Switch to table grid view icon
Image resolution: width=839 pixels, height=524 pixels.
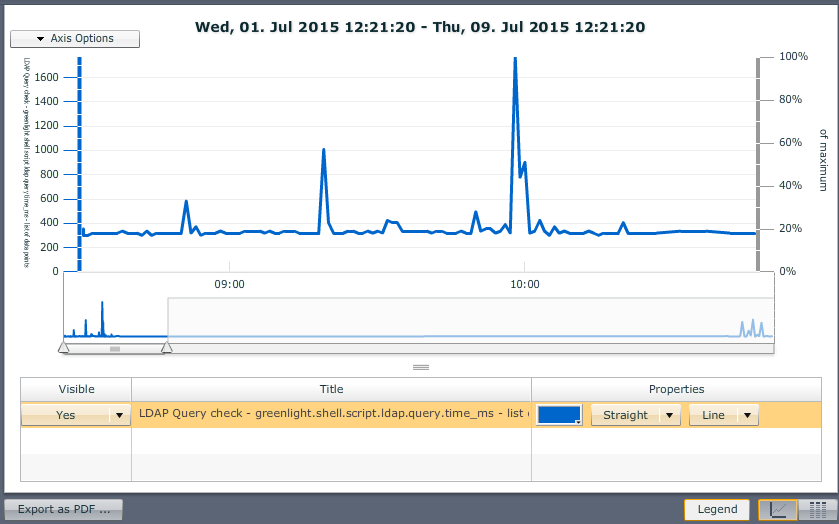[x=817, y=509]
